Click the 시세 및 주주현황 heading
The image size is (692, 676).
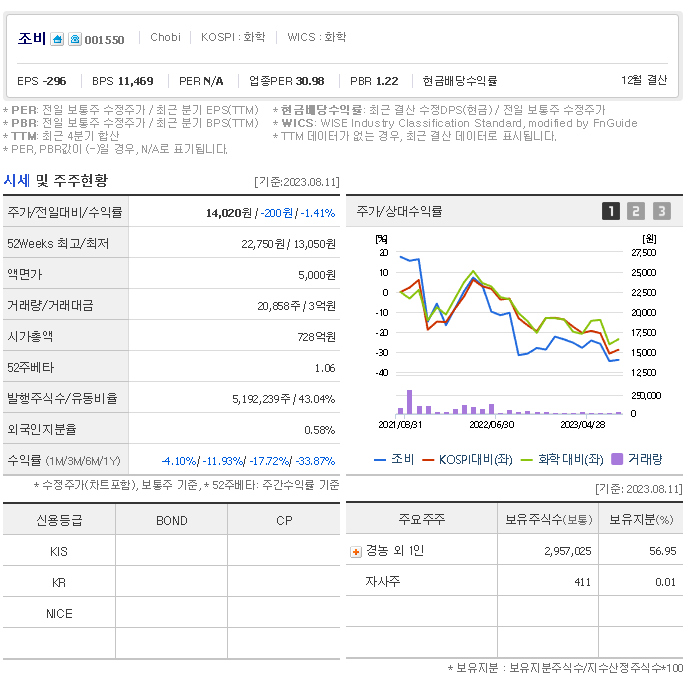click(x=56, y=180)
